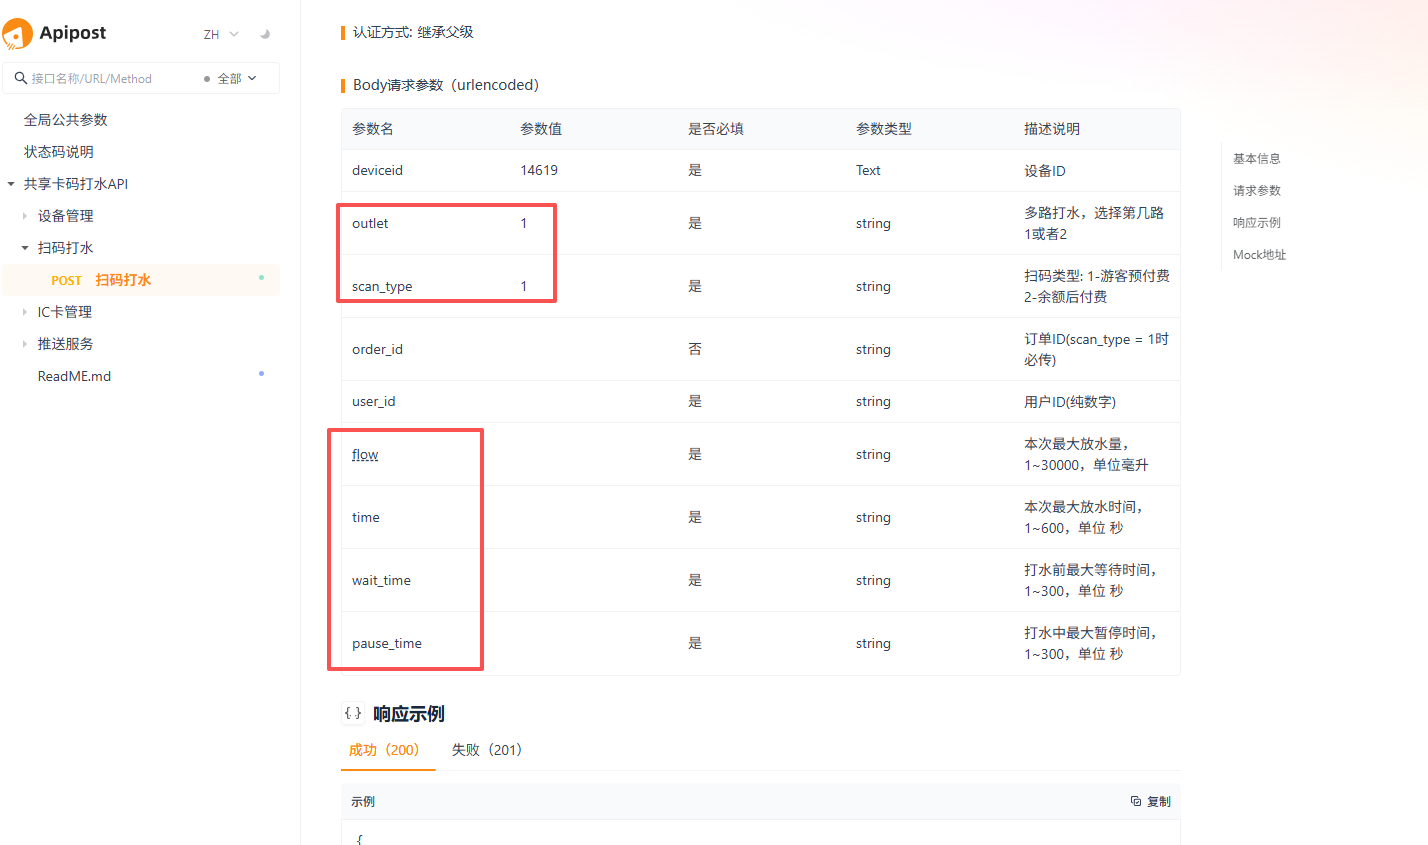Click the Apipost rocket logo

(x=17, y=33)
